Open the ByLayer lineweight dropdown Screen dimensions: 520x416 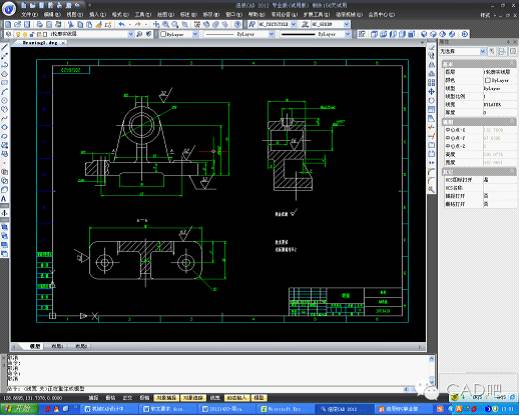pyautogui.click(x=348, y=34)
